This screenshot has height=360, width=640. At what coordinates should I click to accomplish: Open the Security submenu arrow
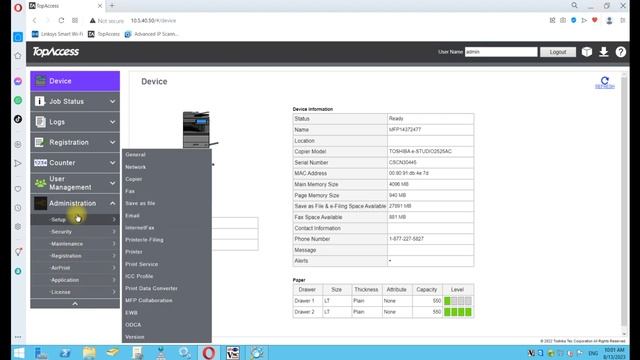click(x=114, y=232)
